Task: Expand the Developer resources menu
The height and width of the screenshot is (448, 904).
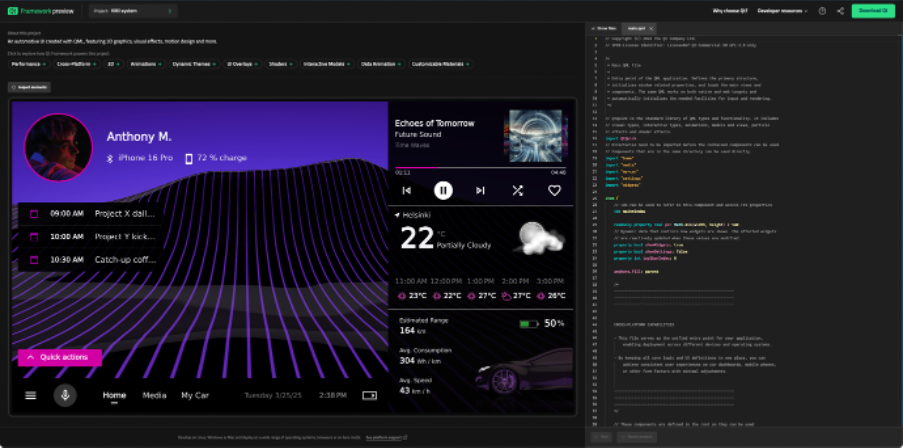Action: pos(782,11)
